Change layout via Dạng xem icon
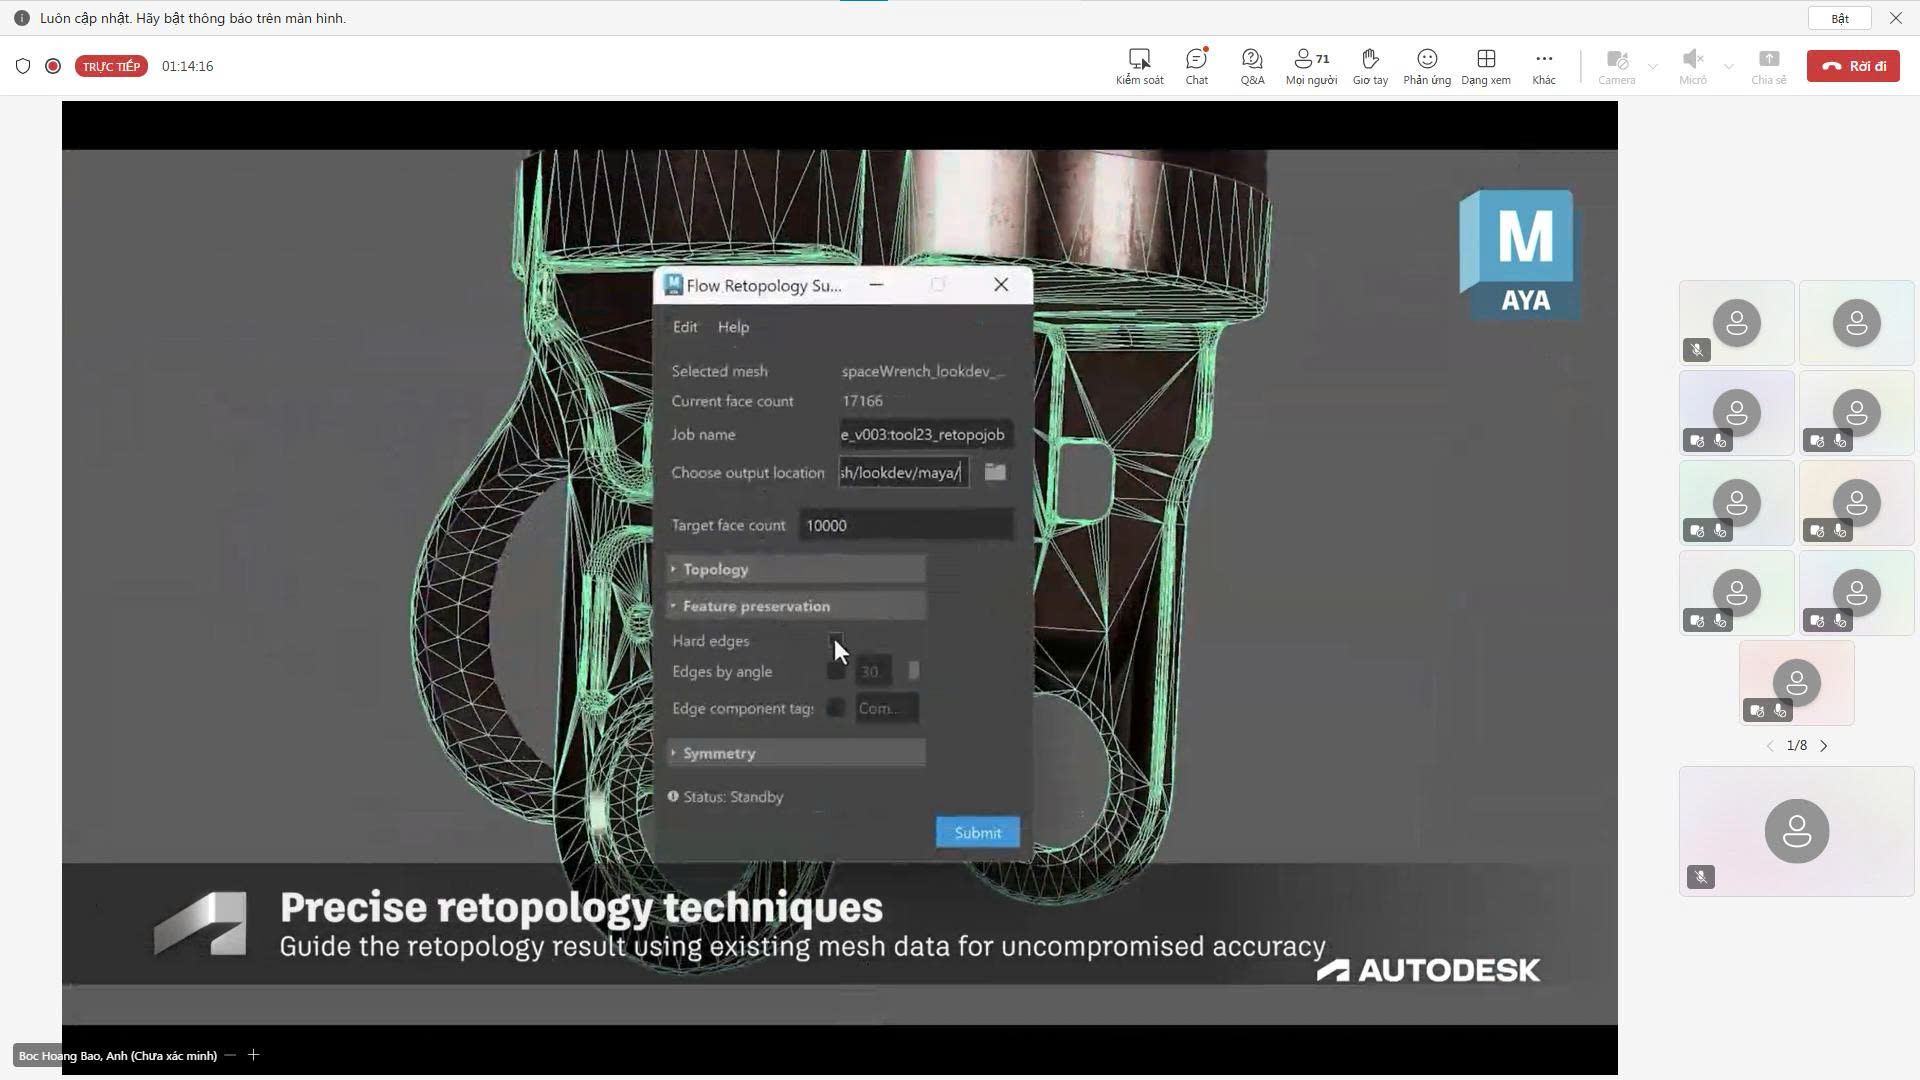The height and width of the screenshot is (1080, 1920). [1485, 66]
